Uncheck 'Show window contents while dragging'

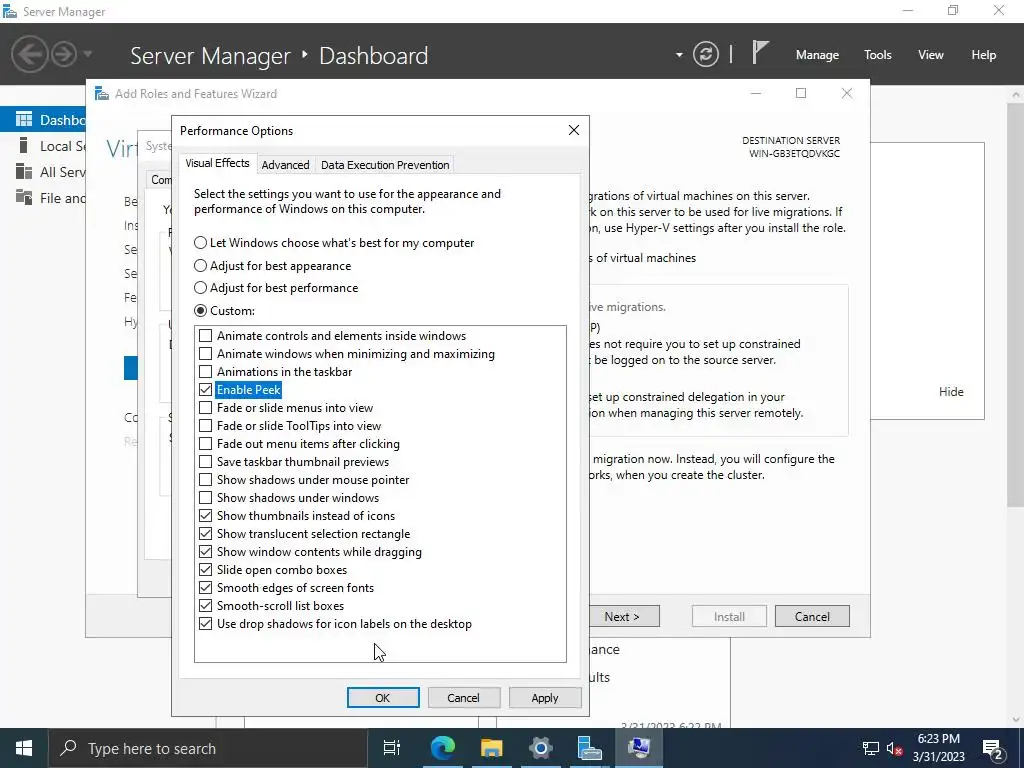(206, 552)
